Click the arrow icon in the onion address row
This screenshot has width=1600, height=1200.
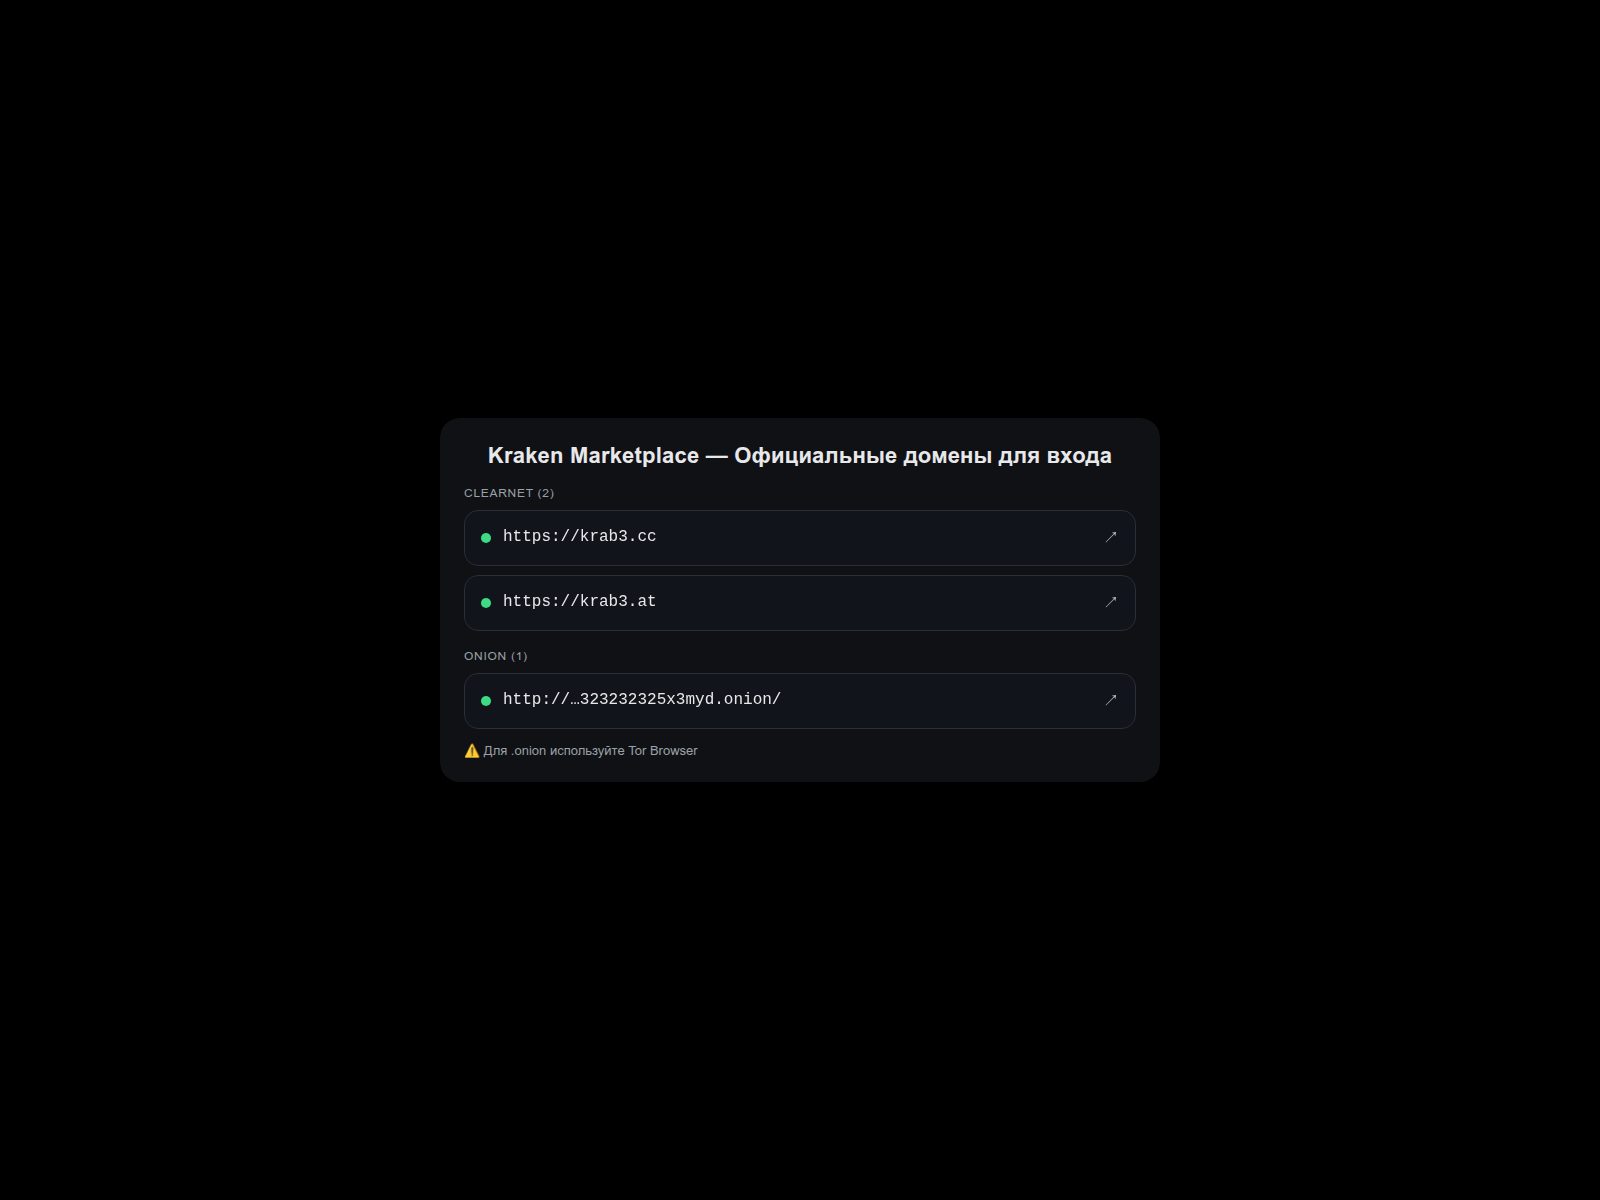point(1110,700)
